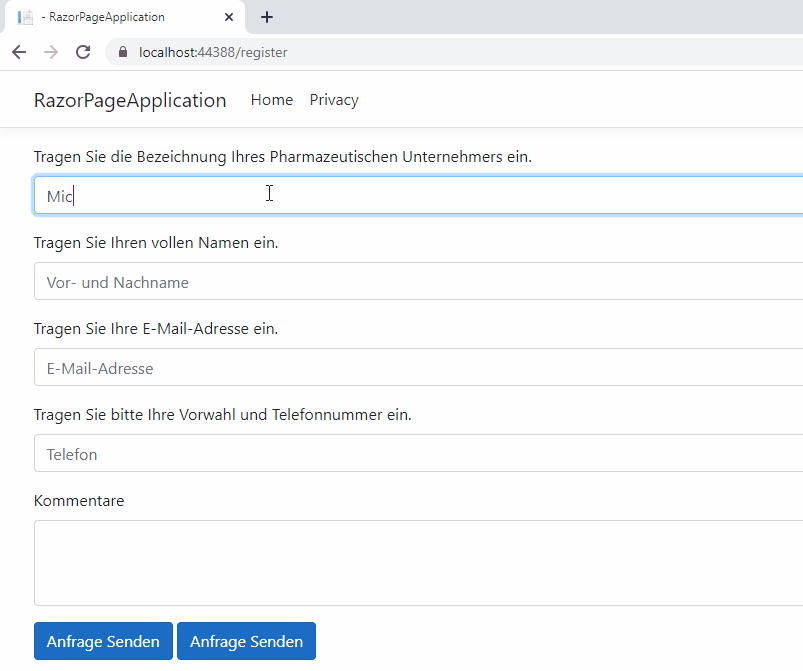This screenshot has height=671, width=803.
Task: Click the label about Pharmazeutischen Unternehmers
Action: click(x=283, y=157)
